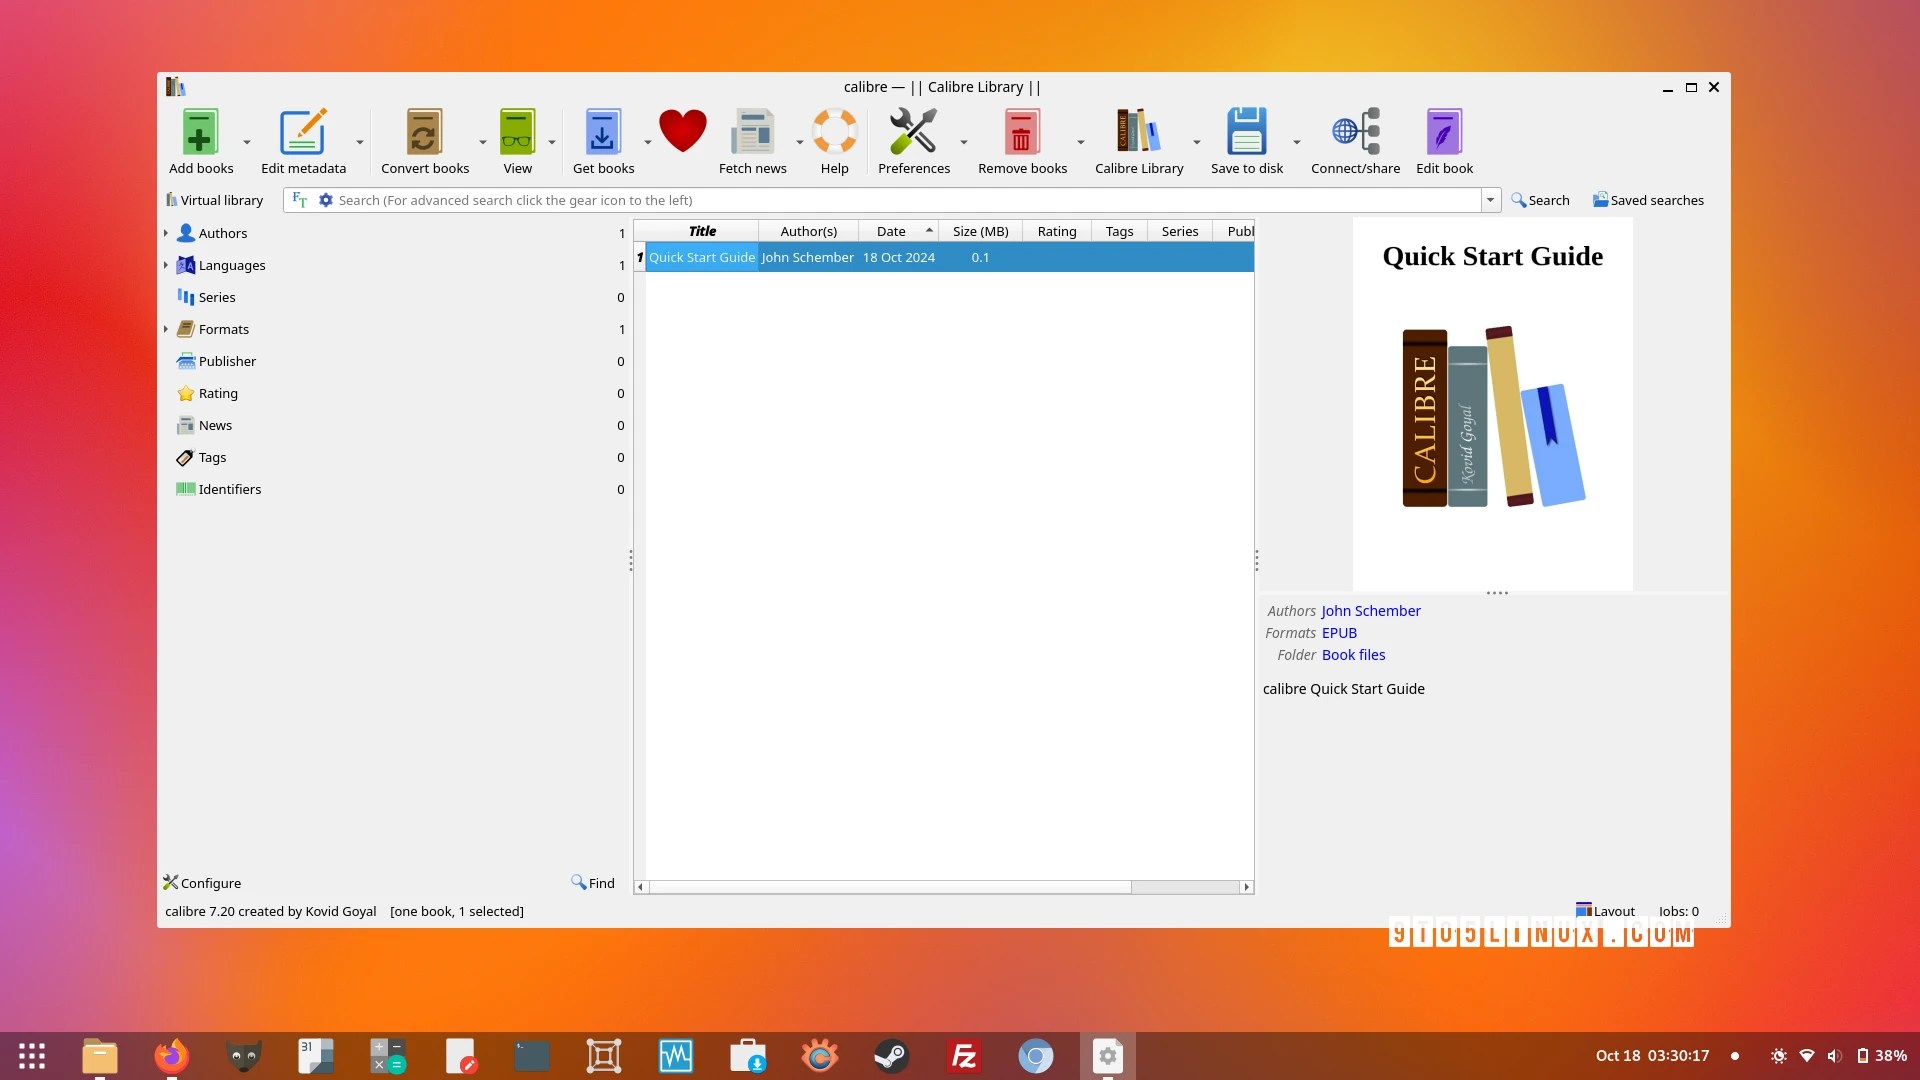The image size is (1920, 1080).
Task: Sort by the Author(s) column header
Action: tap(808, 231)
